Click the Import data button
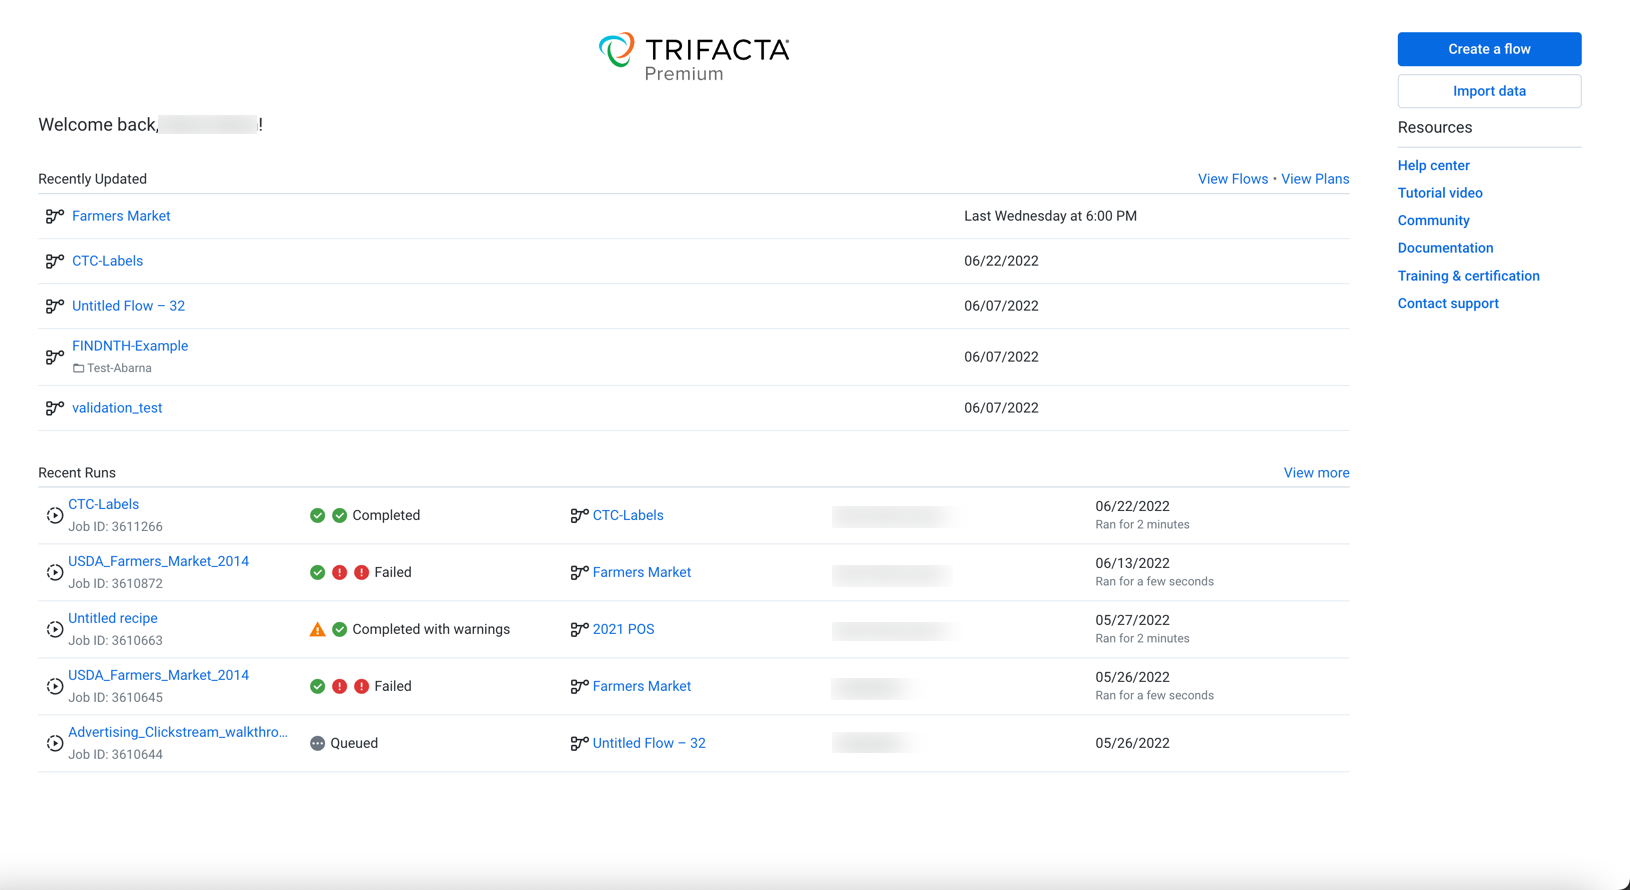 pyautogui.click(x=1489, y=91)
